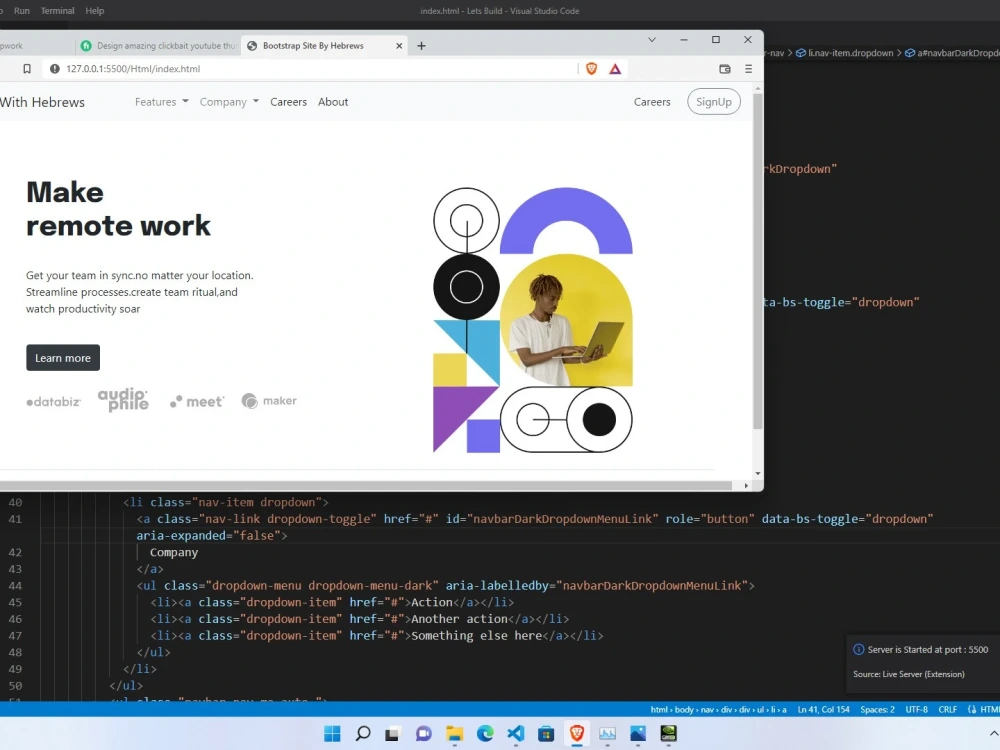
Task: Open a new browser tab with plus button
Action: click(x=422, y=46)
